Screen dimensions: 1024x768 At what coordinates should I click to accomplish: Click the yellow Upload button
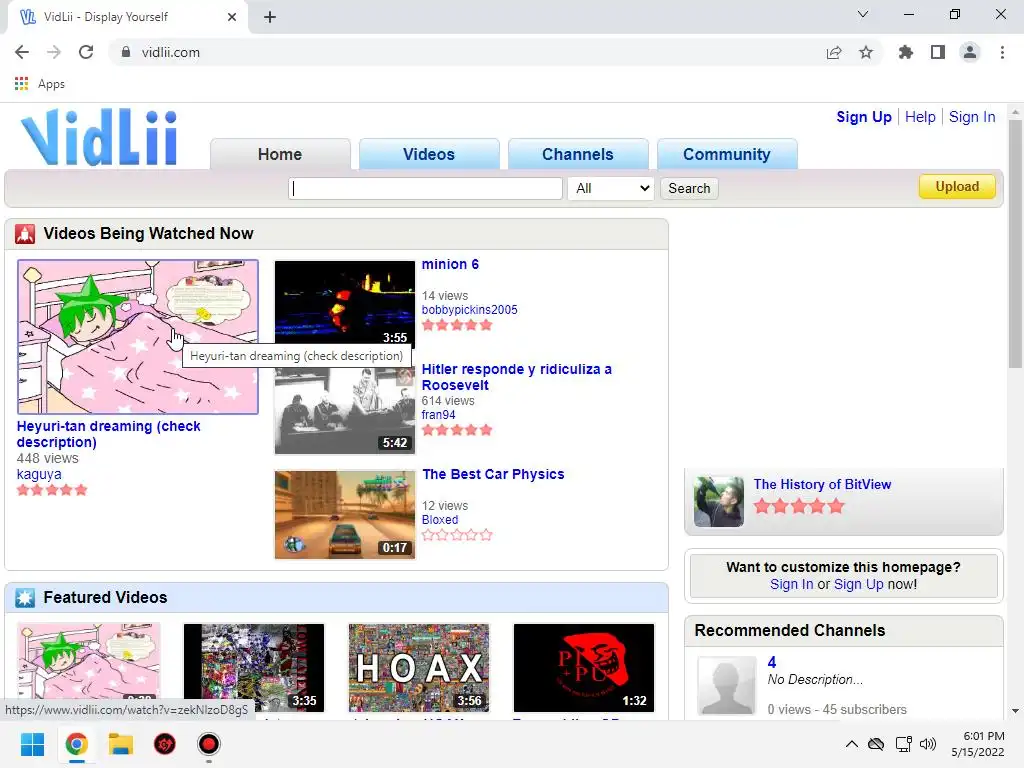(x=957, y=186)
